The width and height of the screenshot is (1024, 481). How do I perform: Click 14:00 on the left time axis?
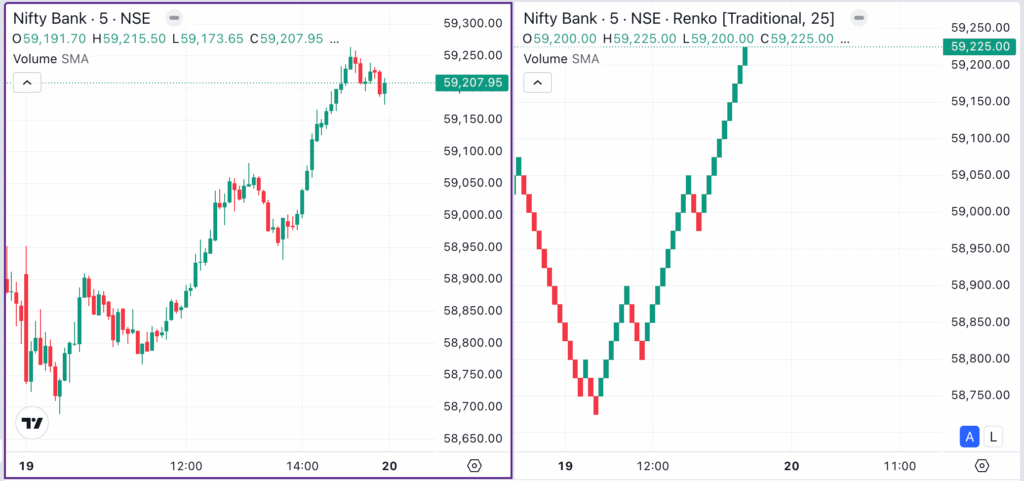[302, 466]
